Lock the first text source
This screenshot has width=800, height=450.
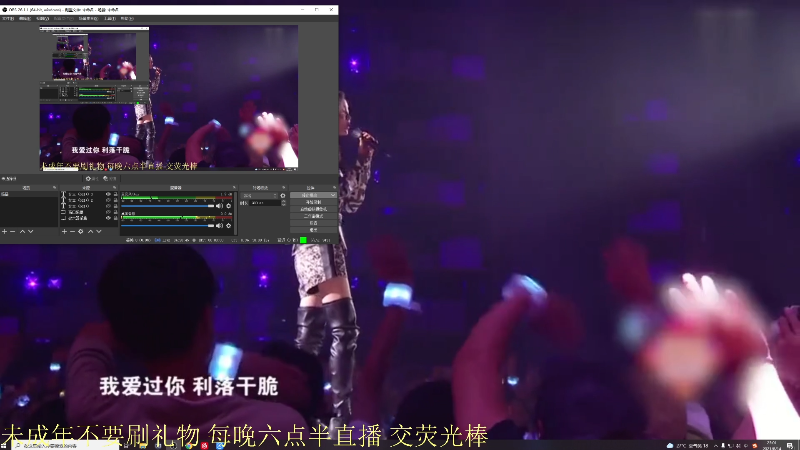click(x=115, y=194)
